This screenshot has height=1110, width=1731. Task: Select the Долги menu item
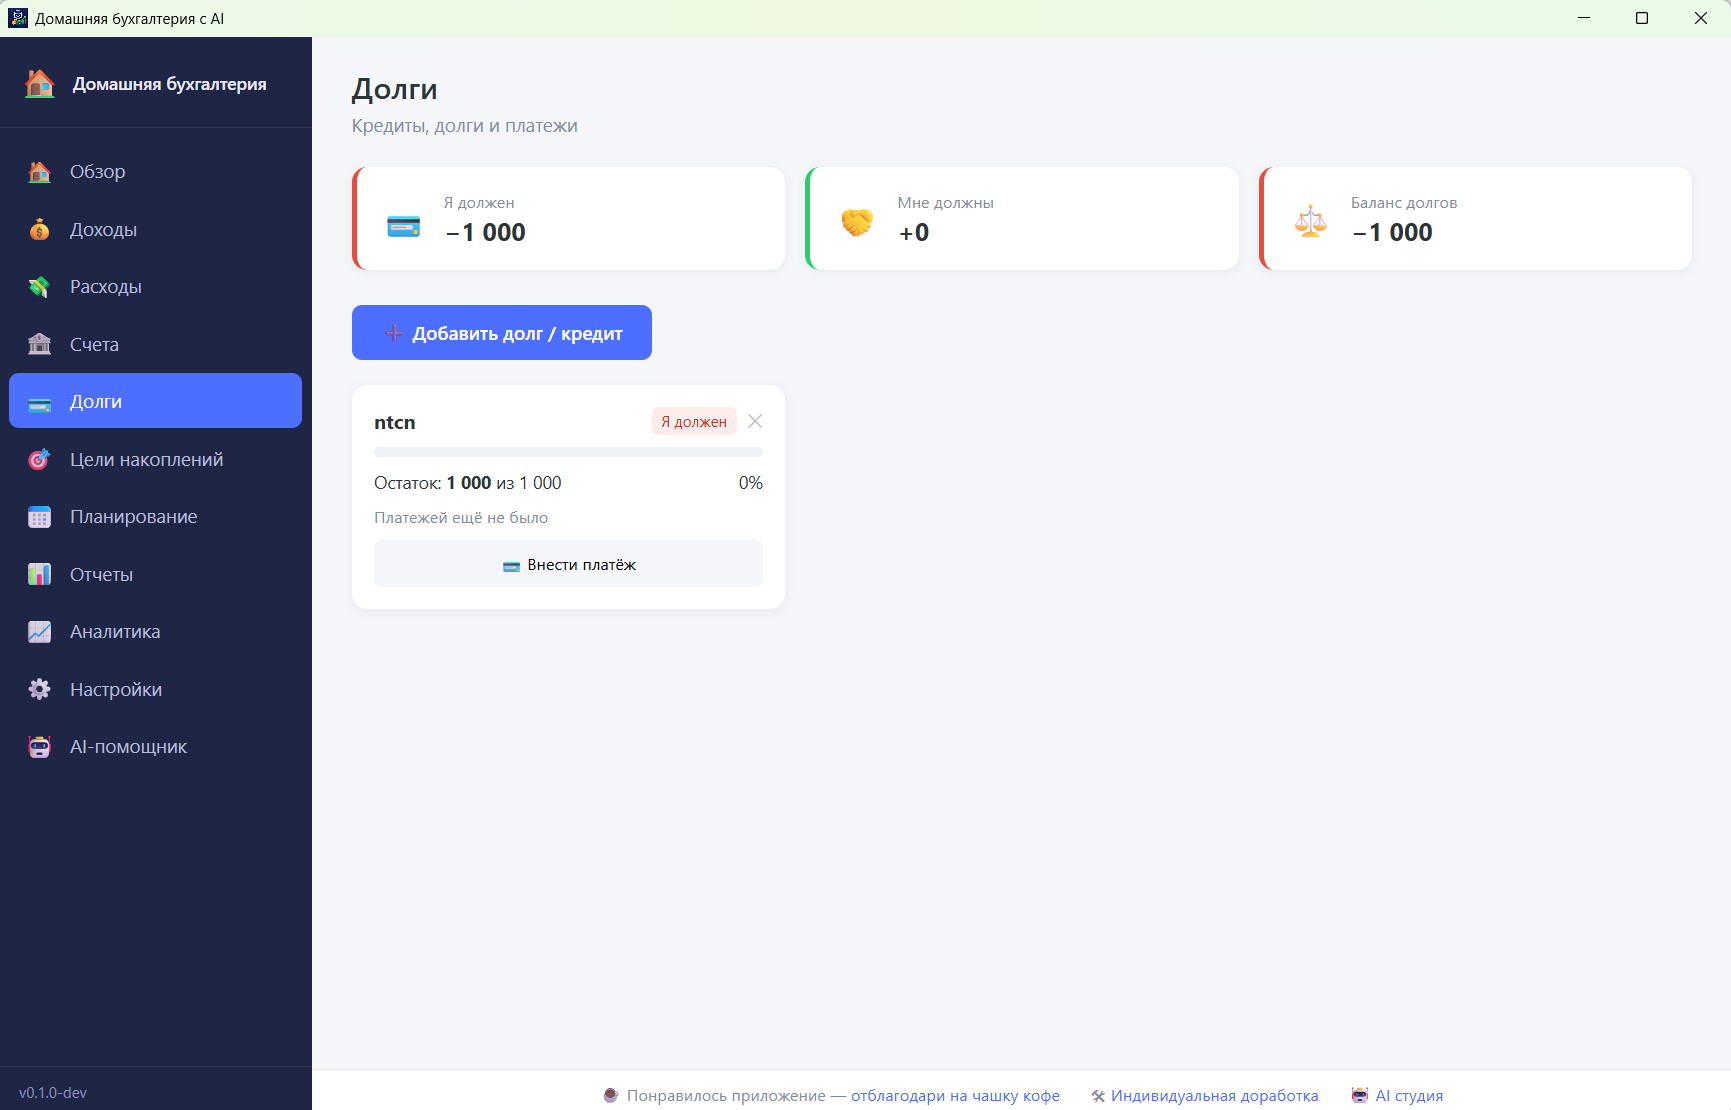pos(155,401)
